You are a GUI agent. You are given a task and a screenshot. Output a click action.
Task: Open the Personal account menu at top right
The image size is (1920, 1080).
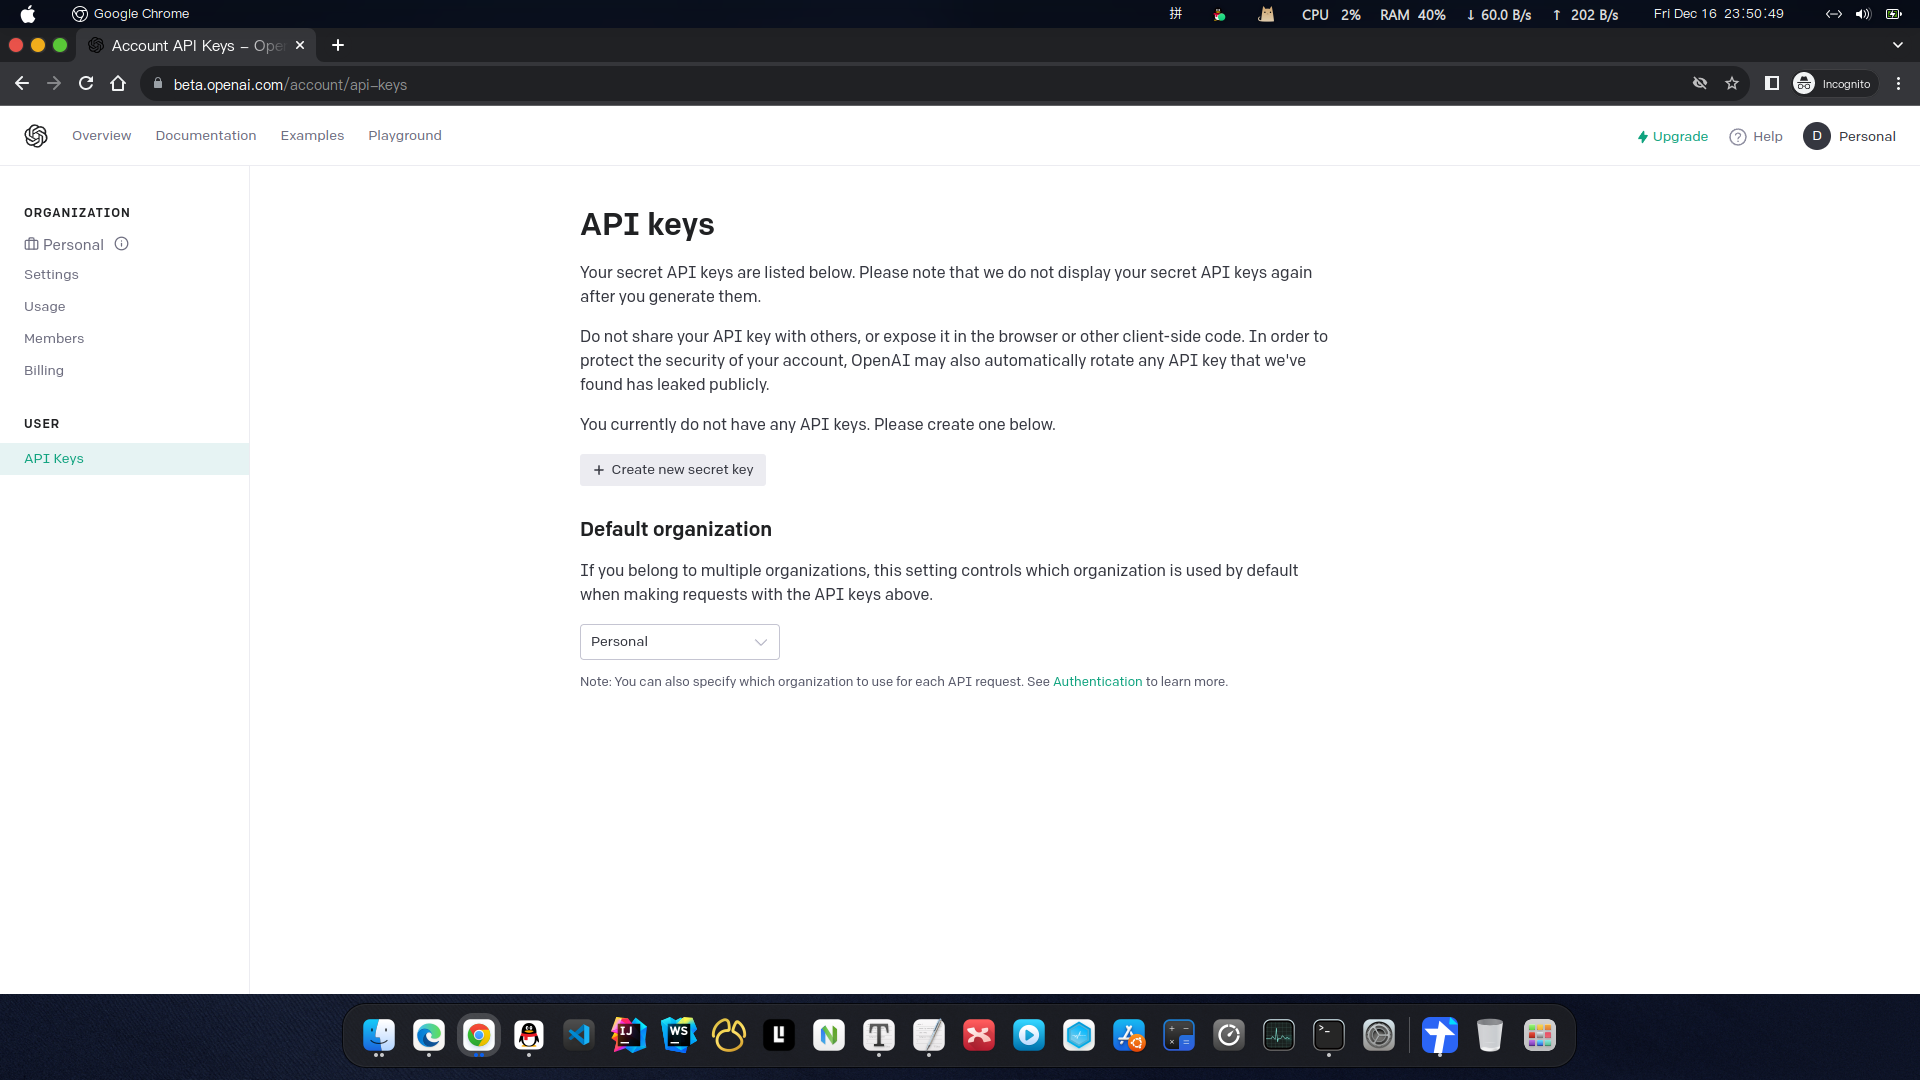coord(1850,136)
